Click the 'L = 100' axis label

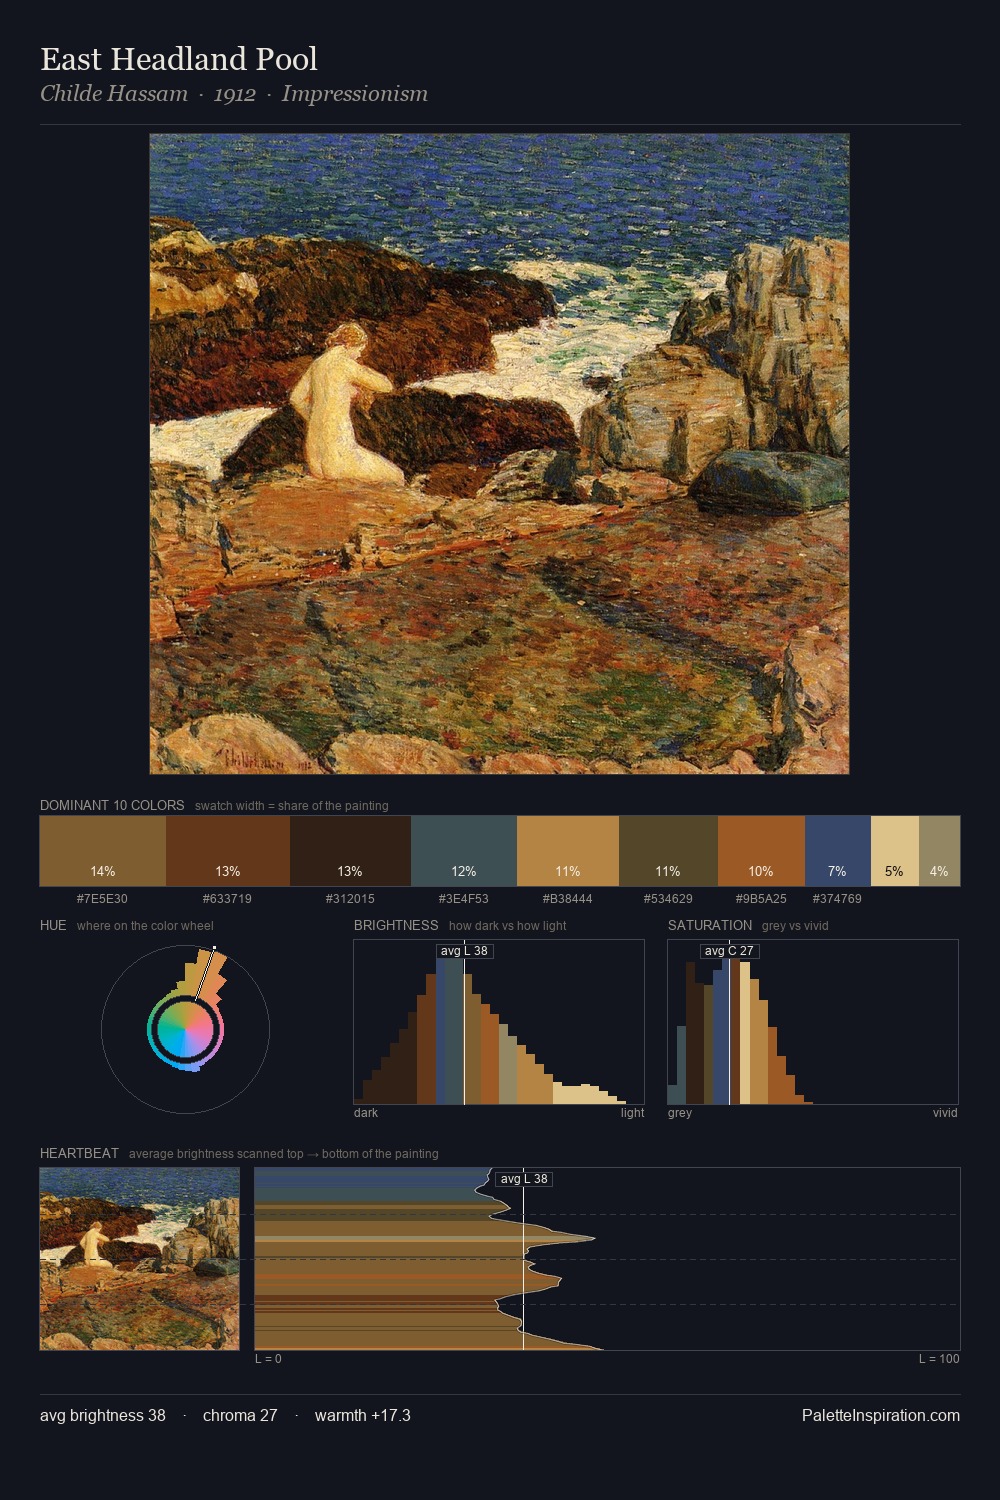939,1359
